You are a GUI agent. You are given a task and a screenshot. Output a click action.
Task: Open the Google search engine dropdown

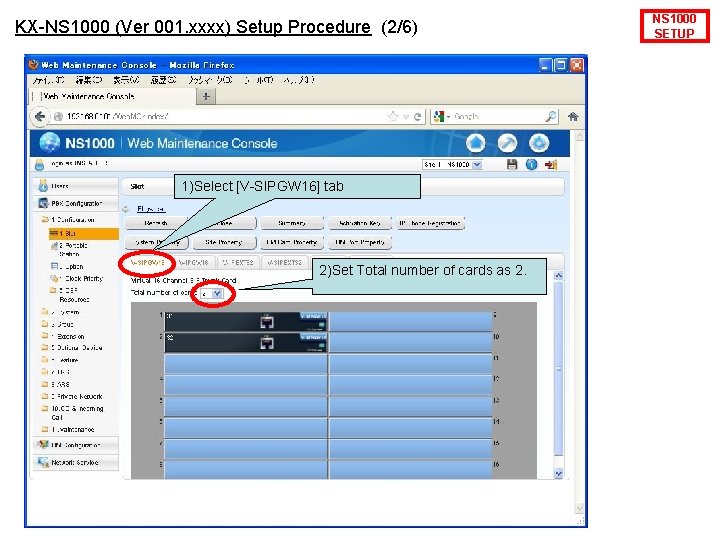coord(442,117)
